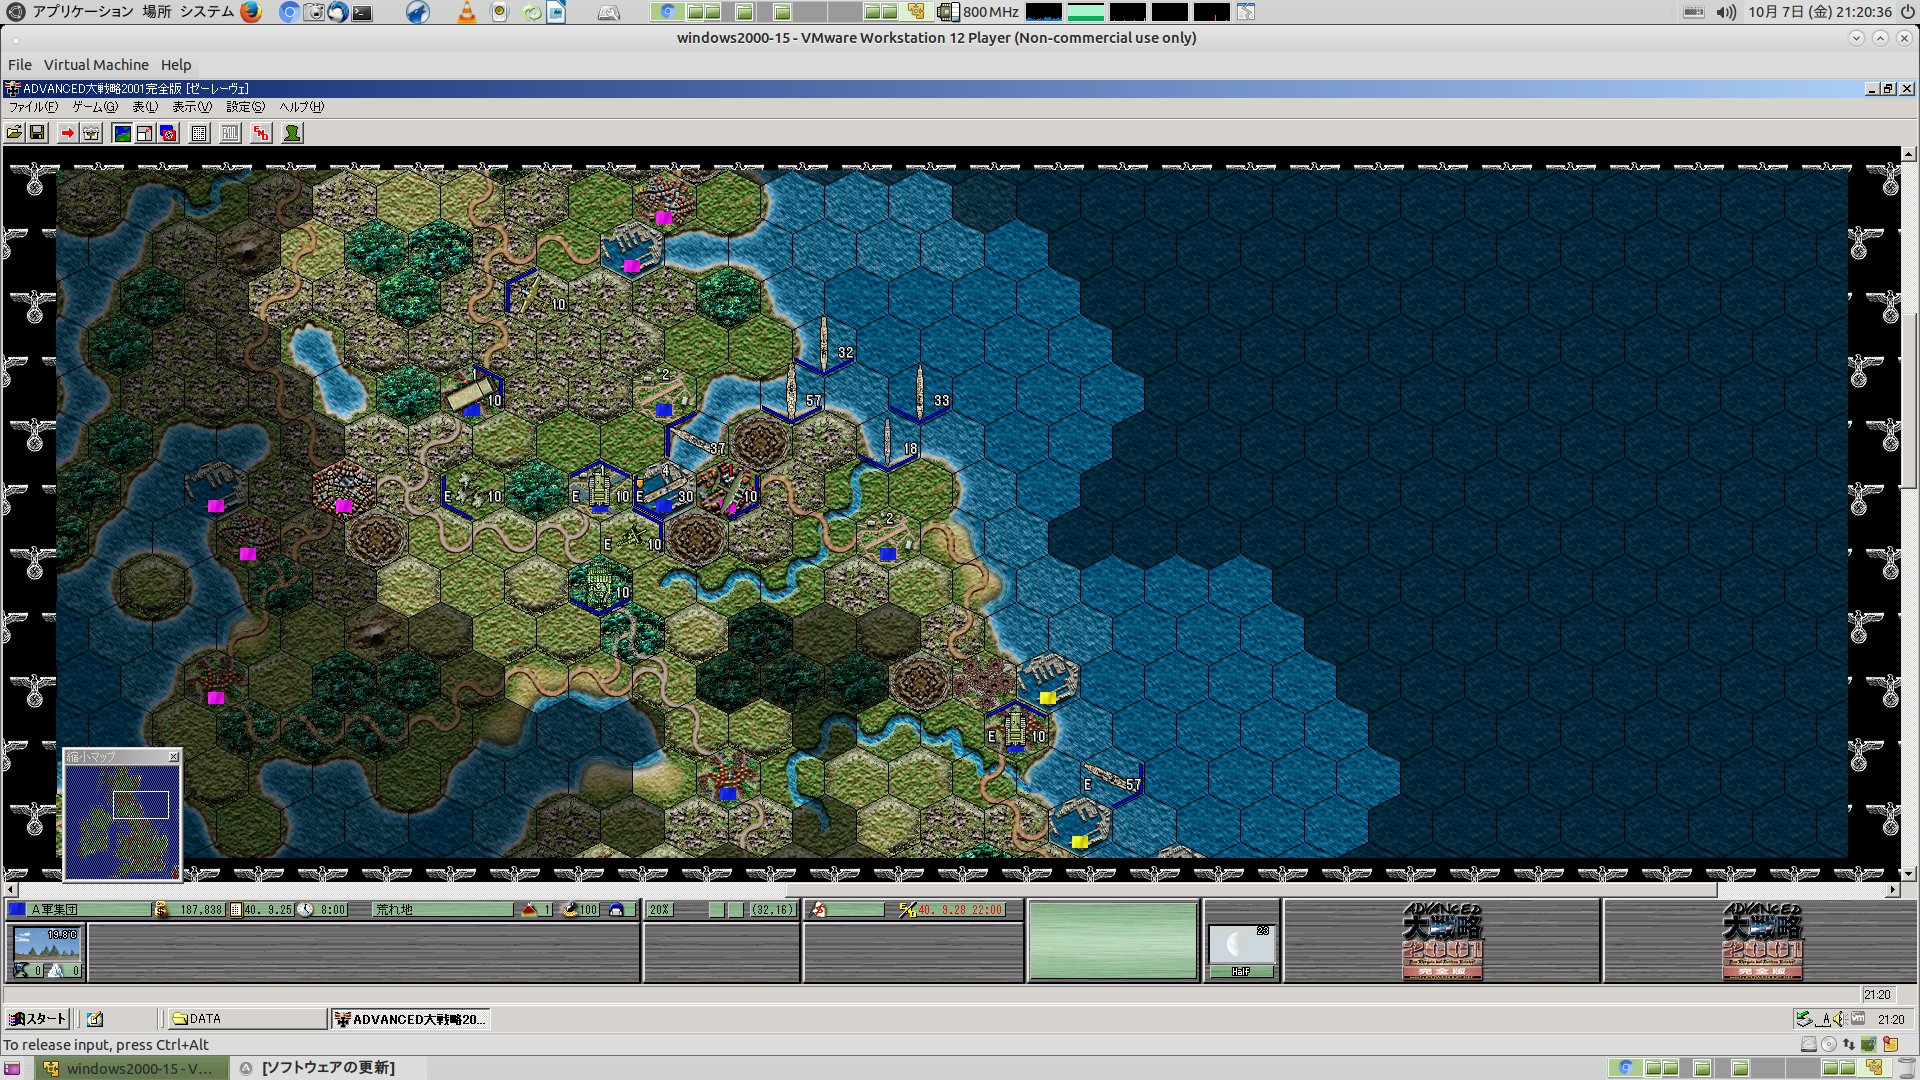1920x1080 pixels.
Task: Click the ADVANCED大戦略20... taskbar button
Action: [410, 1019]
